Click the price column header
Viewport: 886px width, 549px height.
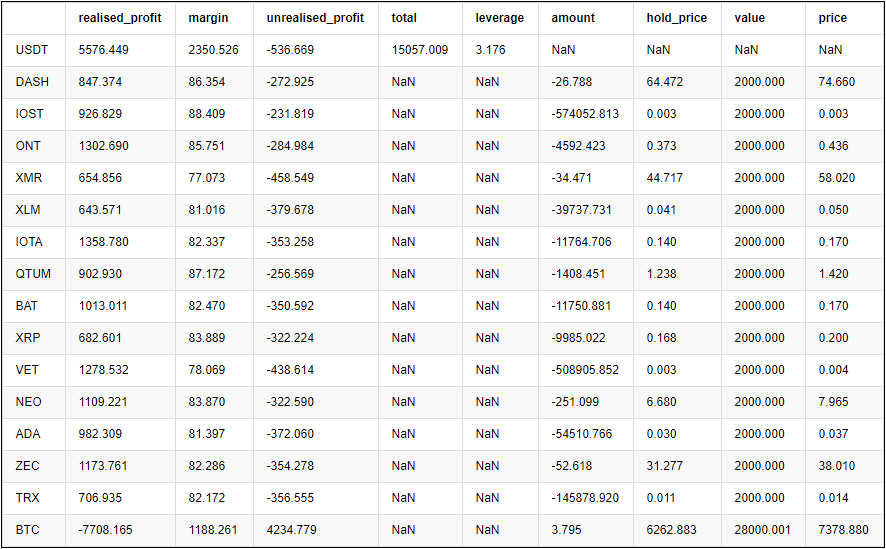[x=832, y=18]
